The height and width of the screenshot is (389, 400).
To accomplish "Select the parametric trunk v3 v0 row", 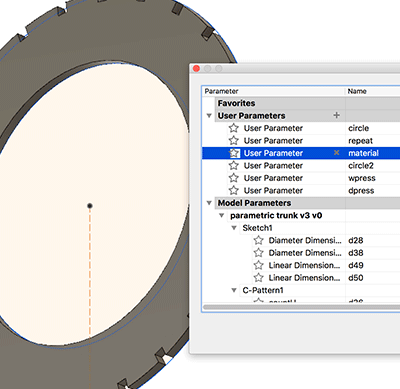I will coord(276,215).
